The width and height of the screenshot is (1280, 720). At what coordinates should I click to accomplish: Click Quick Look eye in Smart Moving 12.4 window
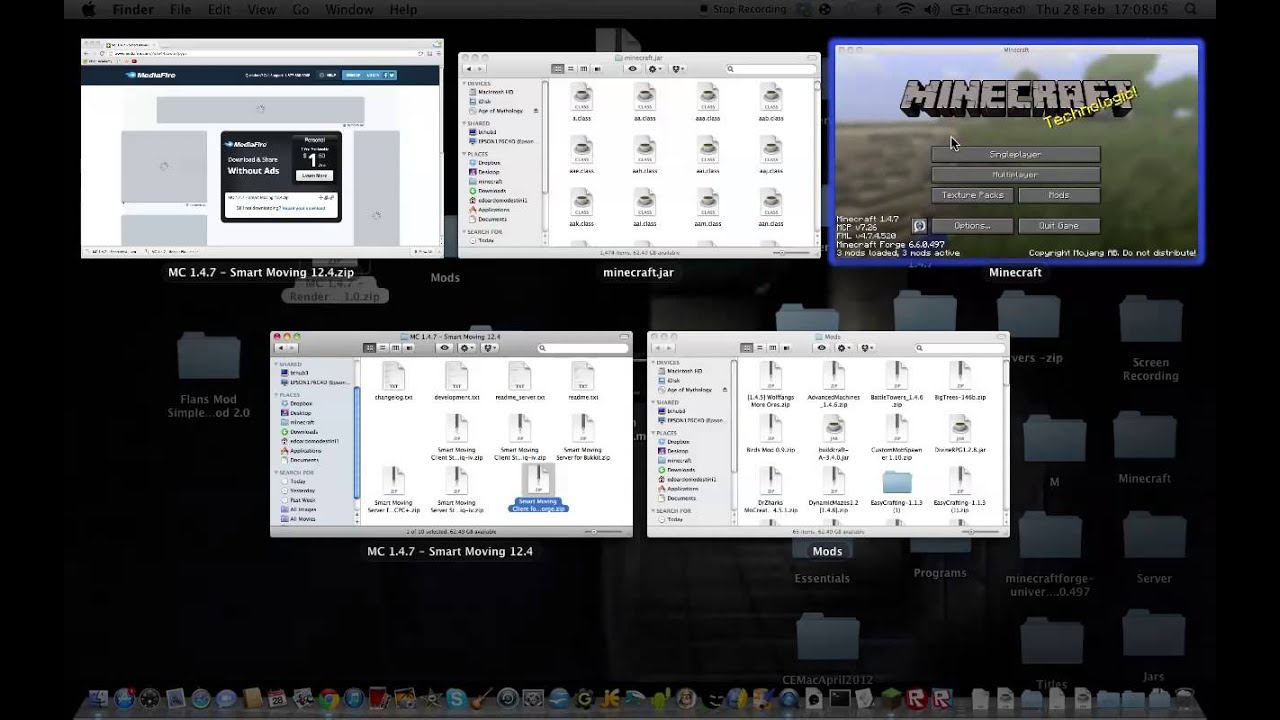(x=445, y=348)
